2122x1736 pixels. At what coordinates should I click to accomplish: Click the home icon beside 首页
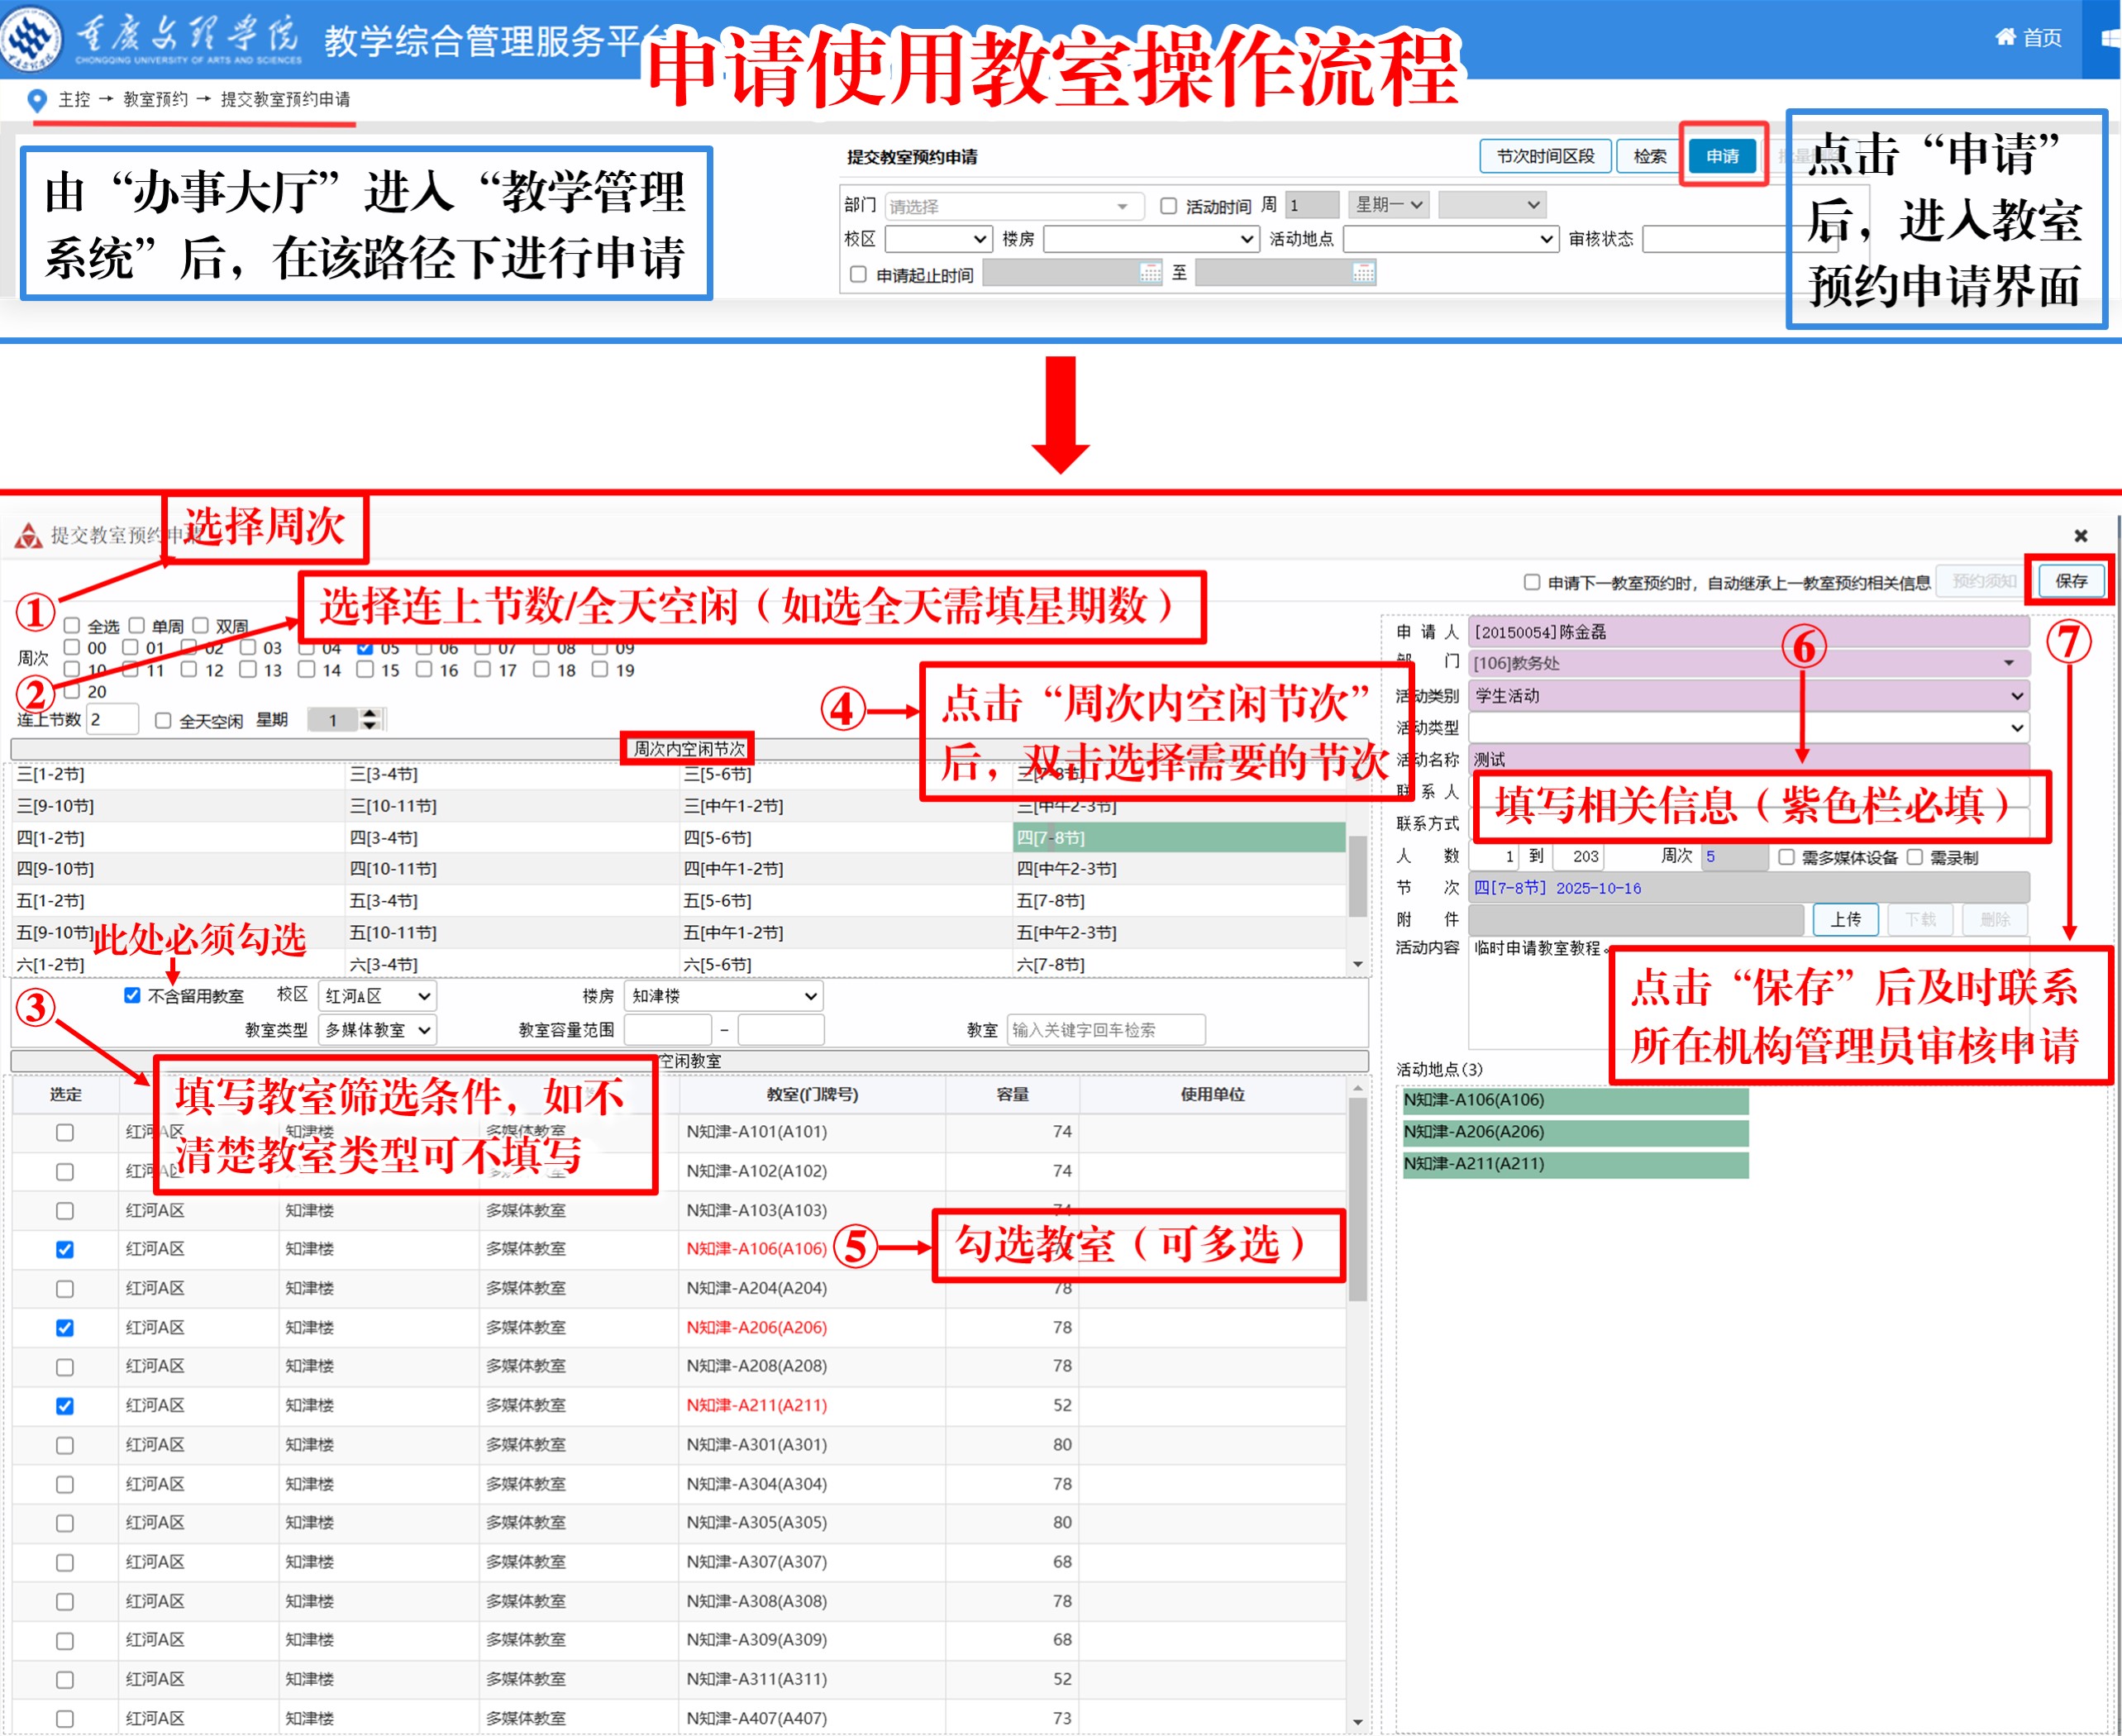pyautogui.click(x=2005, y=37)
